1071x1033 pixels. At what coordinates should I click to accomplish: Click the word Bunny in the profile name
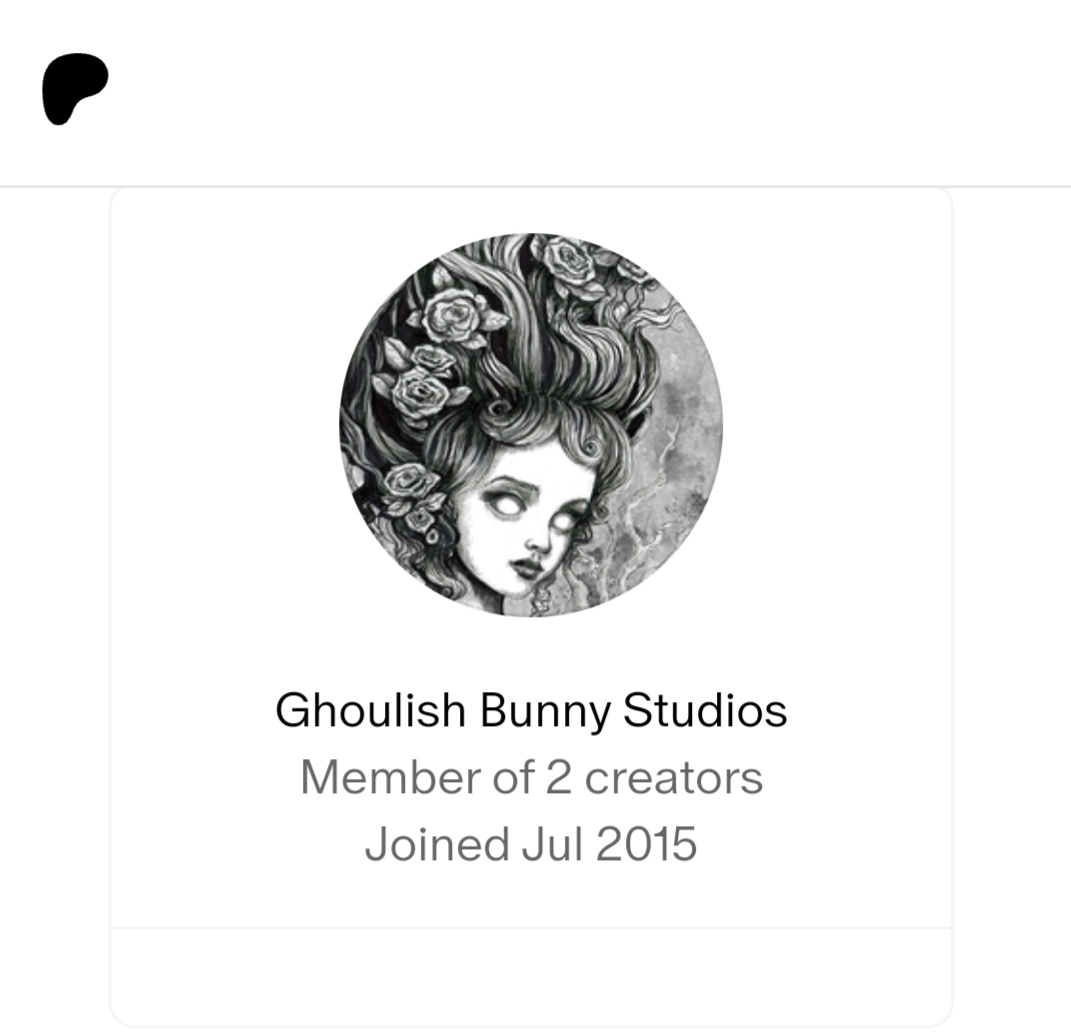pyautogui.click(x=544, y=713)
